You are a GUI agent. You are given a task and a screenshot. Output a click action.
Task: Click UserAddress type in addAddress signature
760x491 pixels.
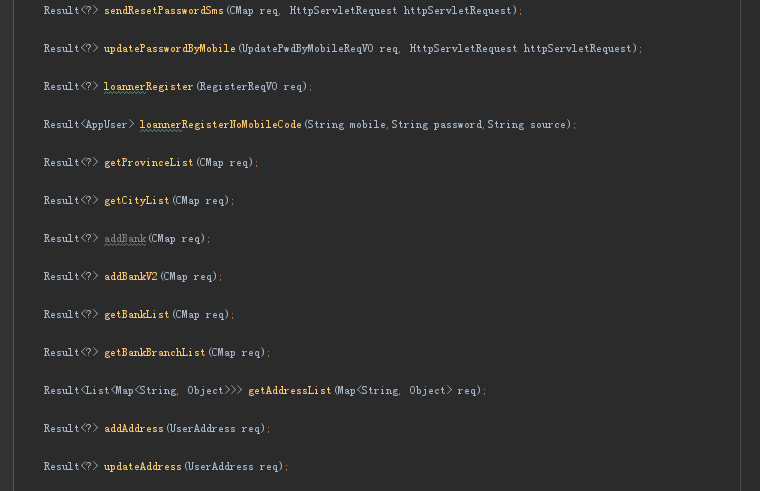click(x=203, y=428)
